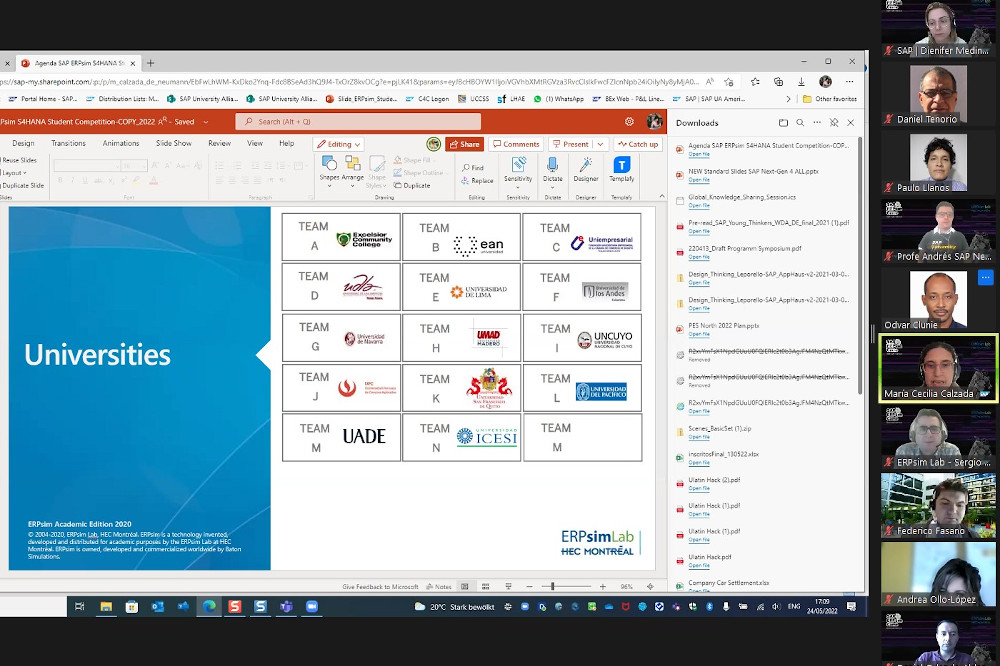
Task: Click the Search (Alt + Q) box
Action: tap(358, 122)
